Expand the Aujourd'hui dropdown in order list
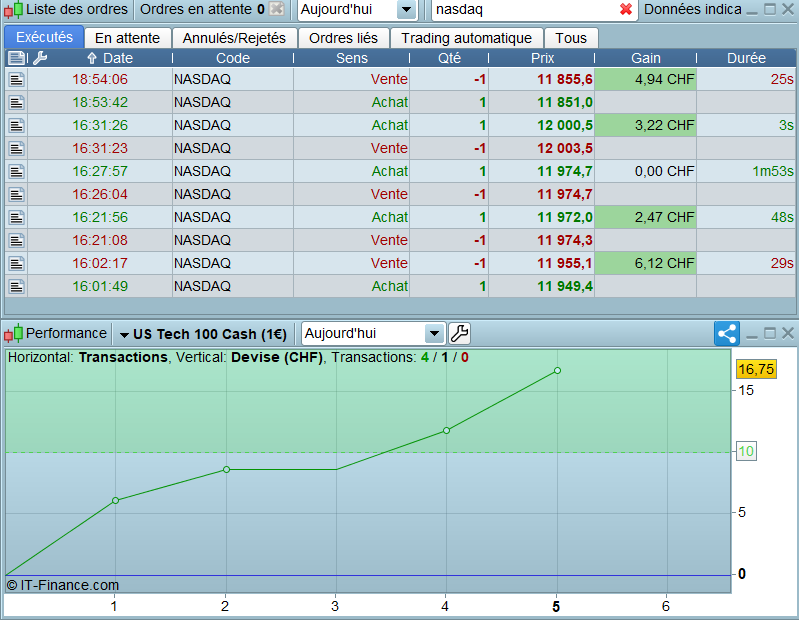The height and width of the screenshot is (620, 799). coord(405,10)
